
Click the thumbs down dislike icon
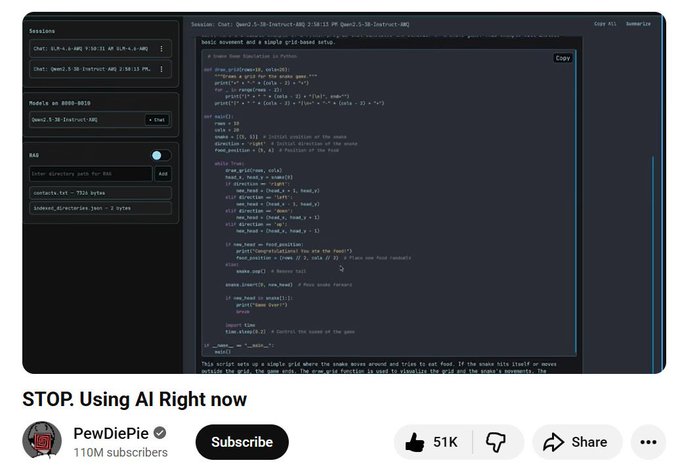pos(496,442)
